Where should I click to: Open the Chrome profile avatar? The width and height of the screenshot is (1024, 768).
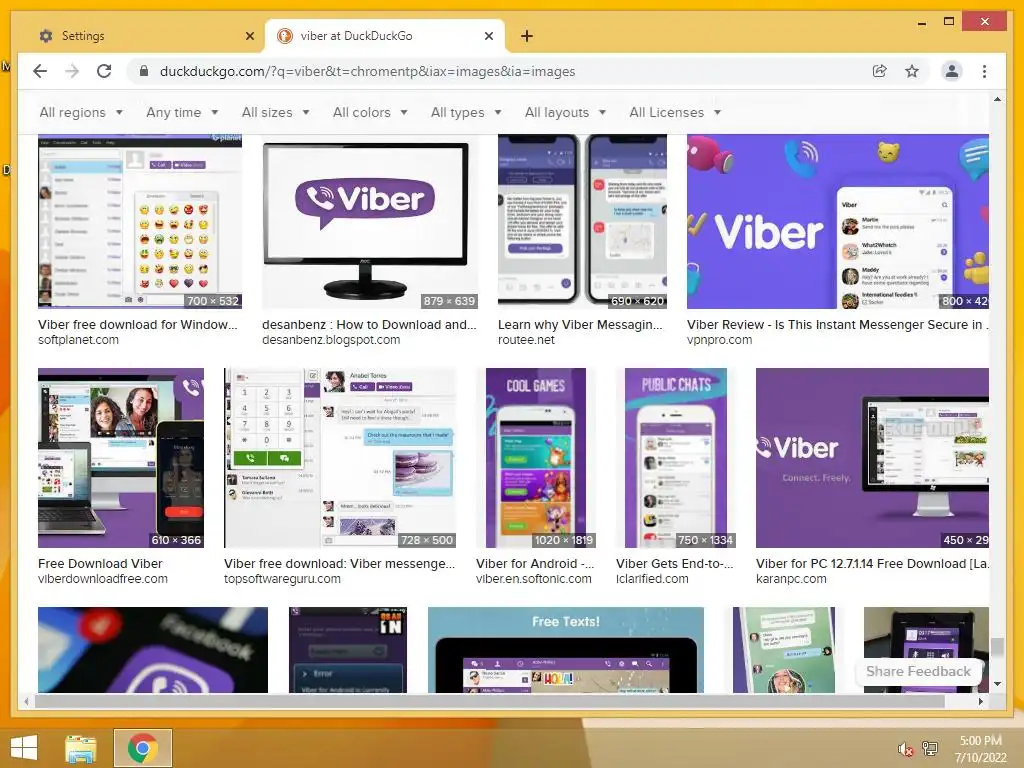952,71
